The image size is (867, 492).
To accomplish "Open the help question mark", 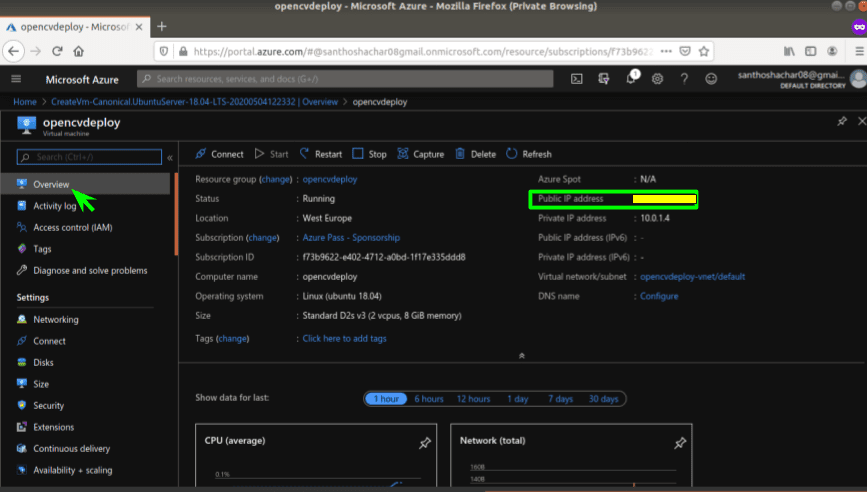I will [684, 79].
